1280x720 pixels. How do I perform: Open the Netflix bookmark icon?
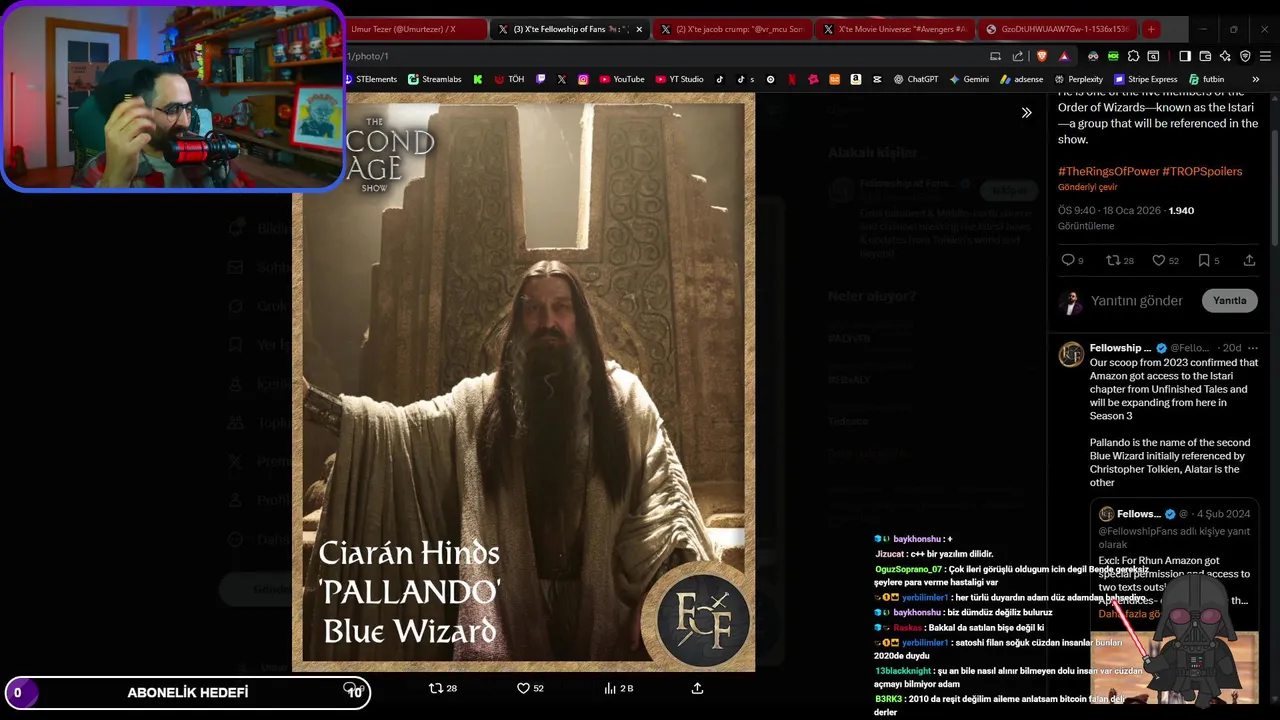[792, 79]
